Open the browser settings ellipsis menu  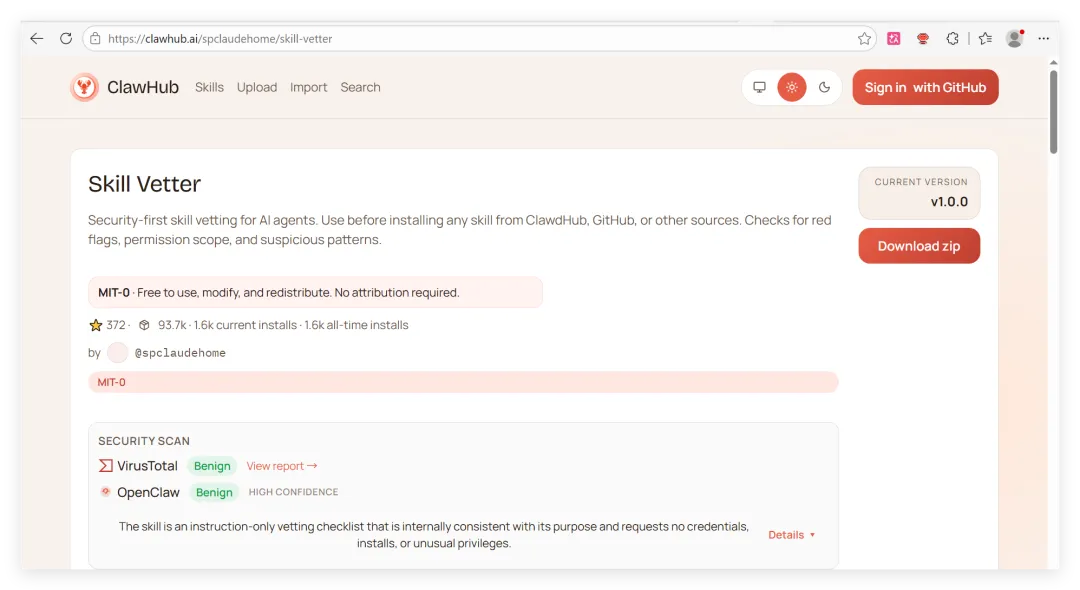click(x=1044, y=39)
